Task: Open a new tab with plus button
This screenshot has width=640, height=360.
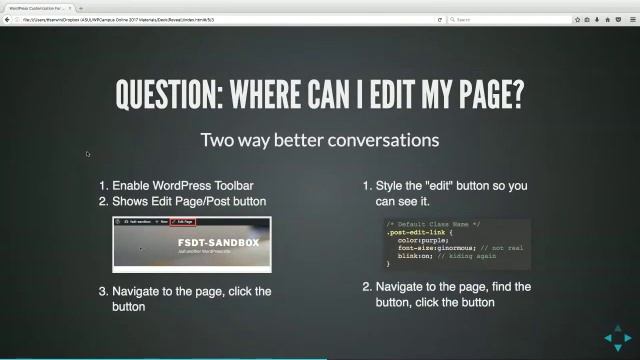Action: pyautogui.click(x=81, y=8)
